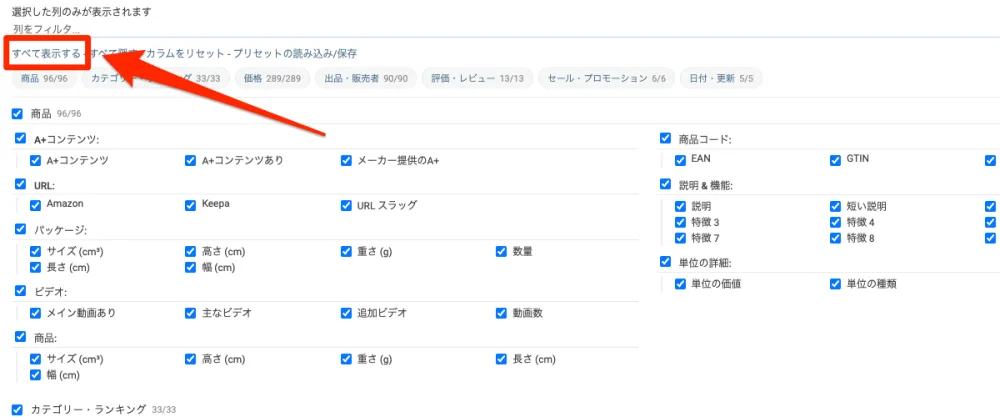Select the カテゴリー・ランキング 33/33 filter chip
Image resolution: width=1000 pixels, height=417 pixels.
(x=156, y=78)
